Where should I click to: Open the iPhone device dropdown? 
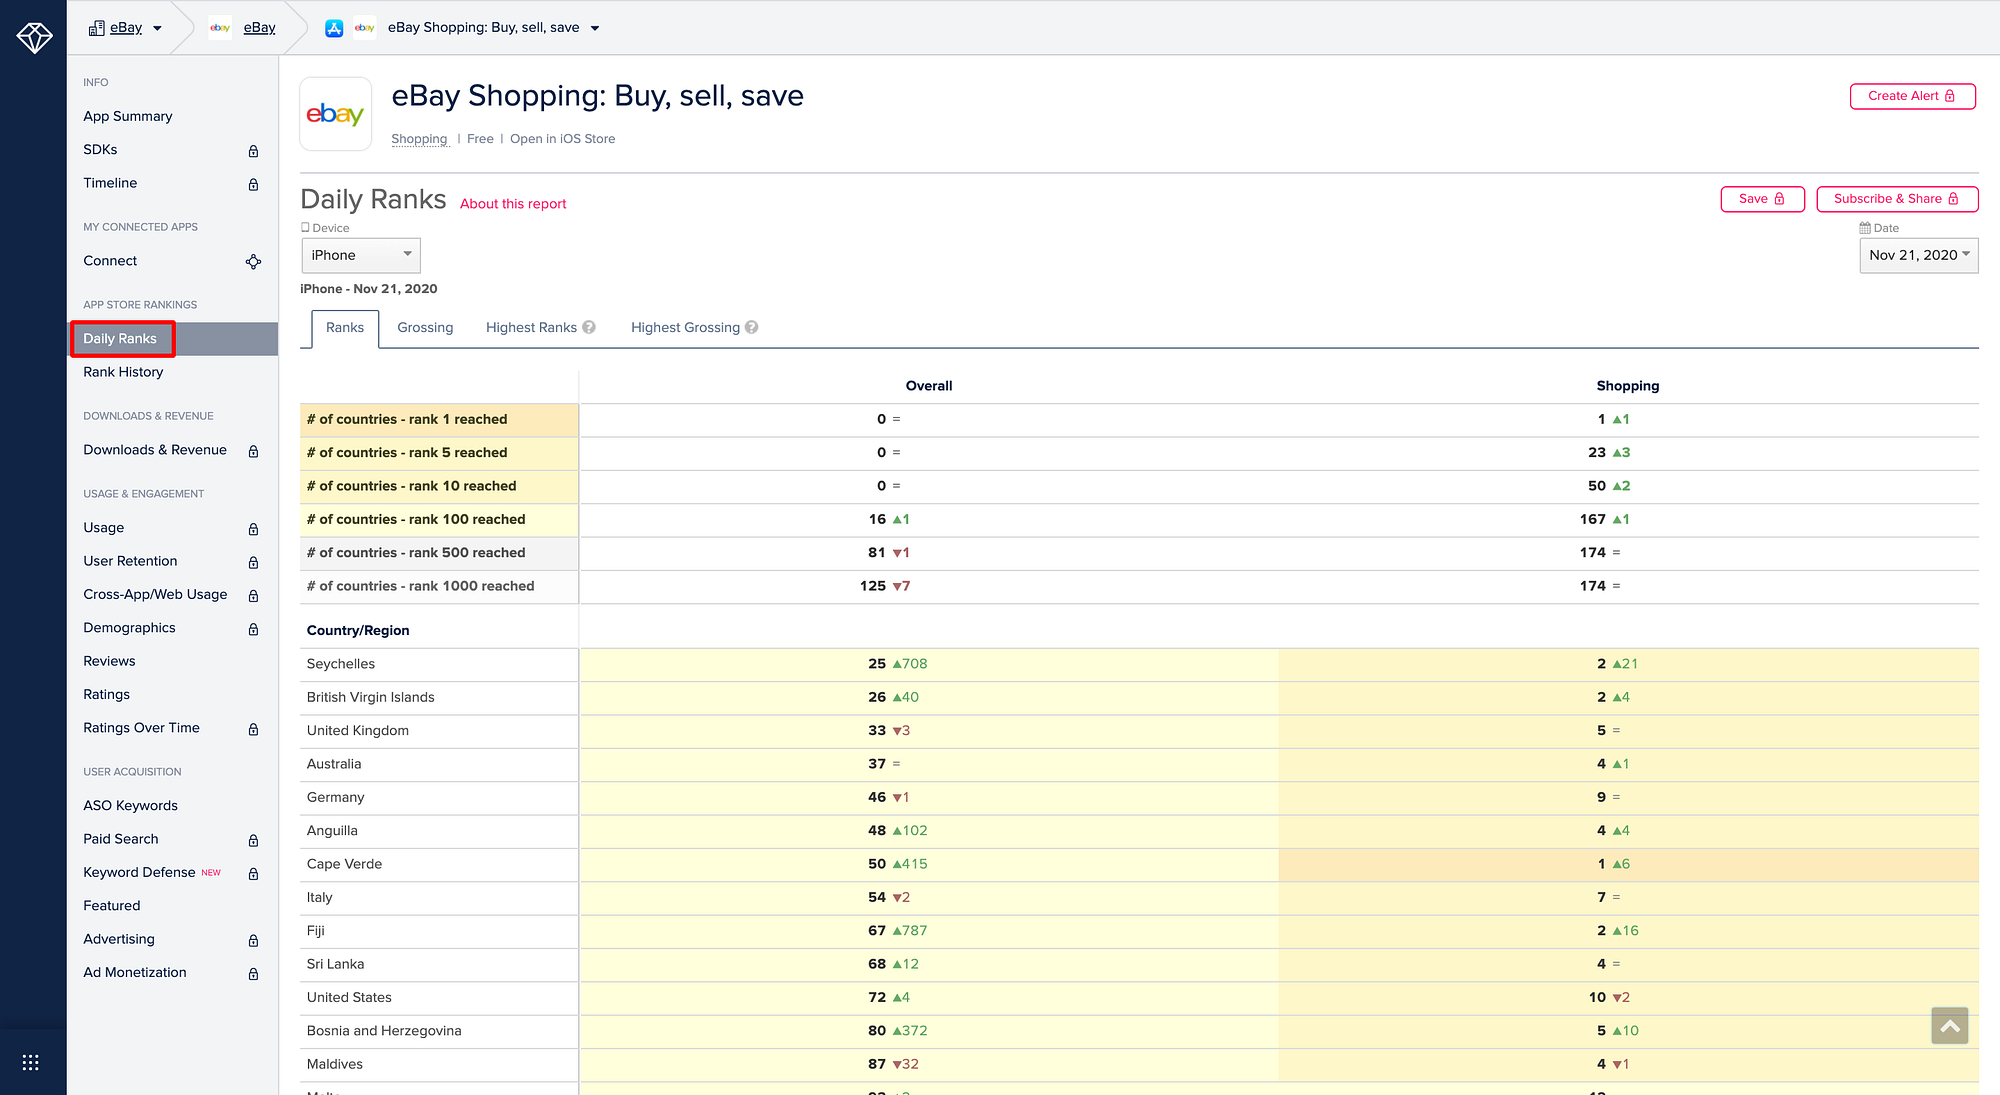pos(360,255)
